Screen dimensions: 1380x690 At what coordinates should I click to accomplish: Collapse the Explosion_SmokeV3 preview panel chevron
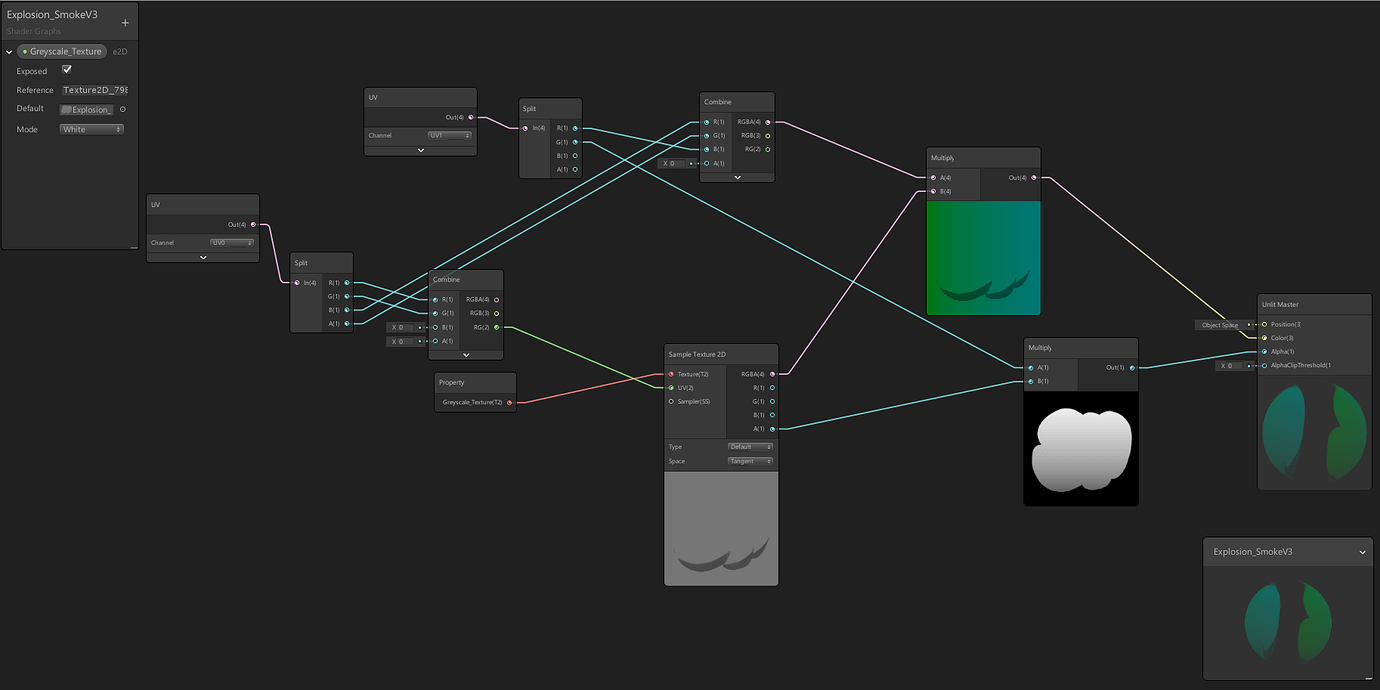tap(1361, 551)
